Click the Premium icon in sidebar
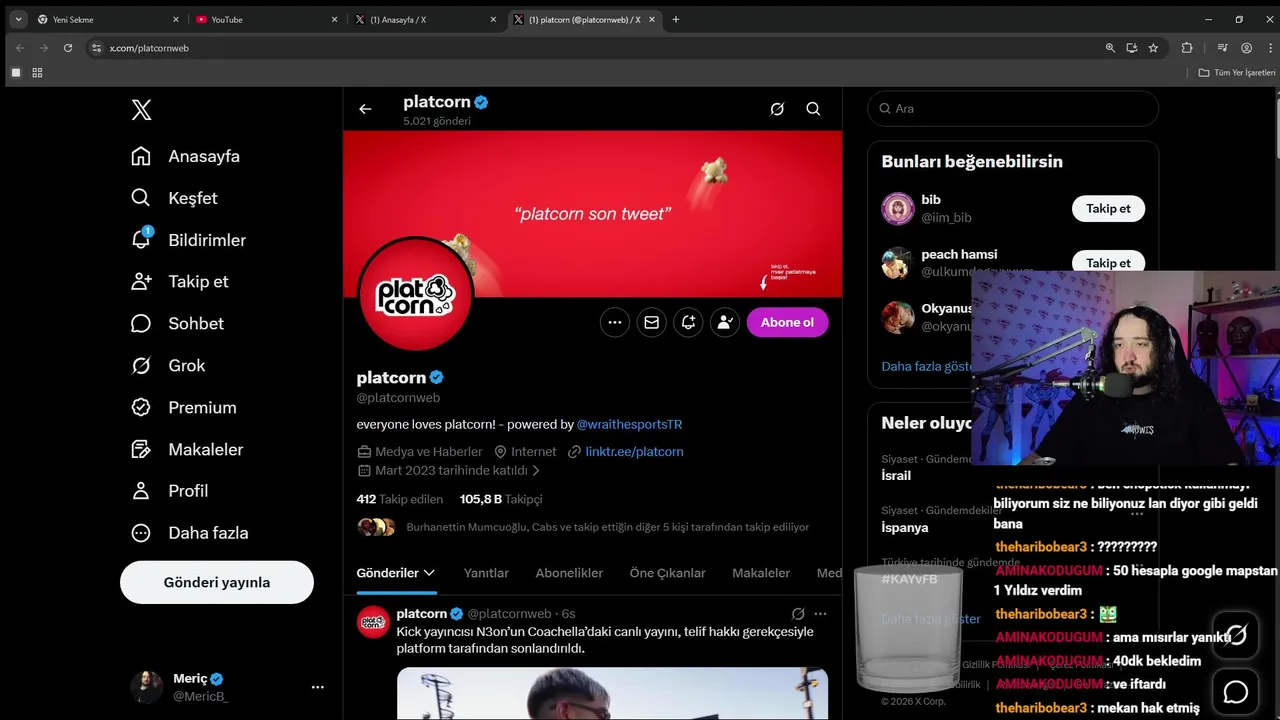Screen dimensions: 1280x720 [141, 407]
